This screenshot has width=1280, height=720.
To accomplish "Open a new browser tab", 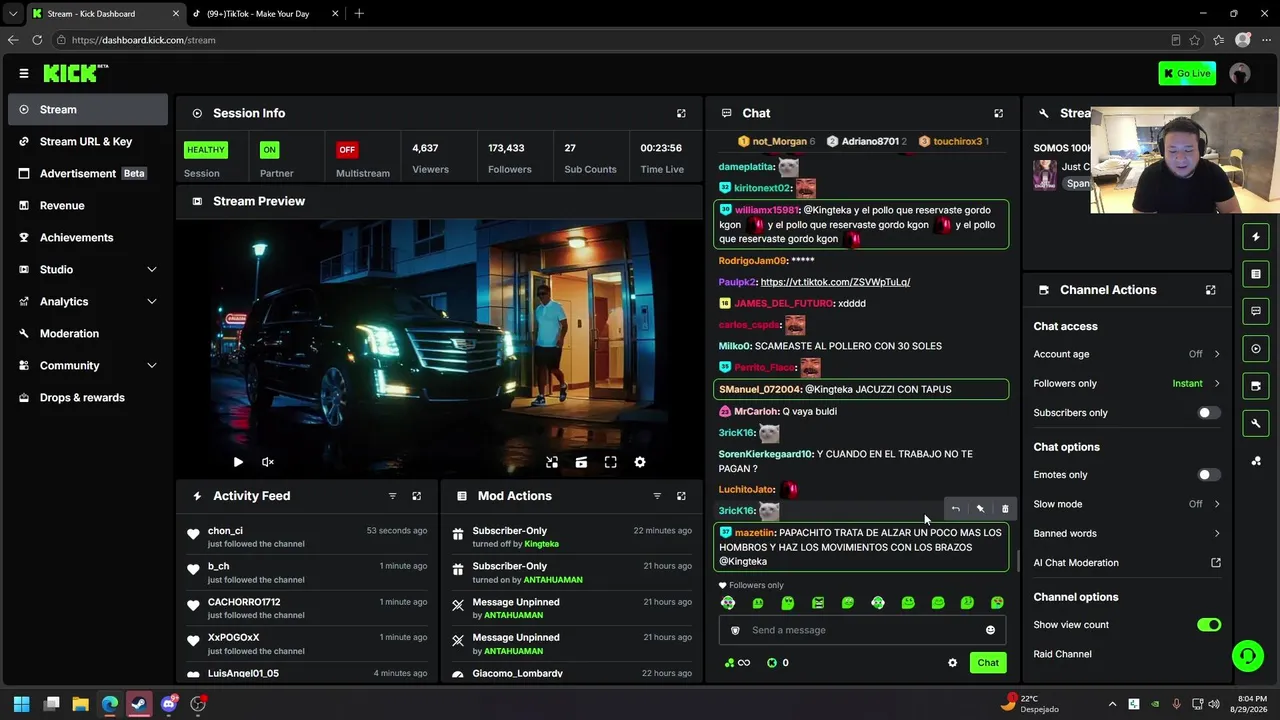I will [x=359, y=14].
